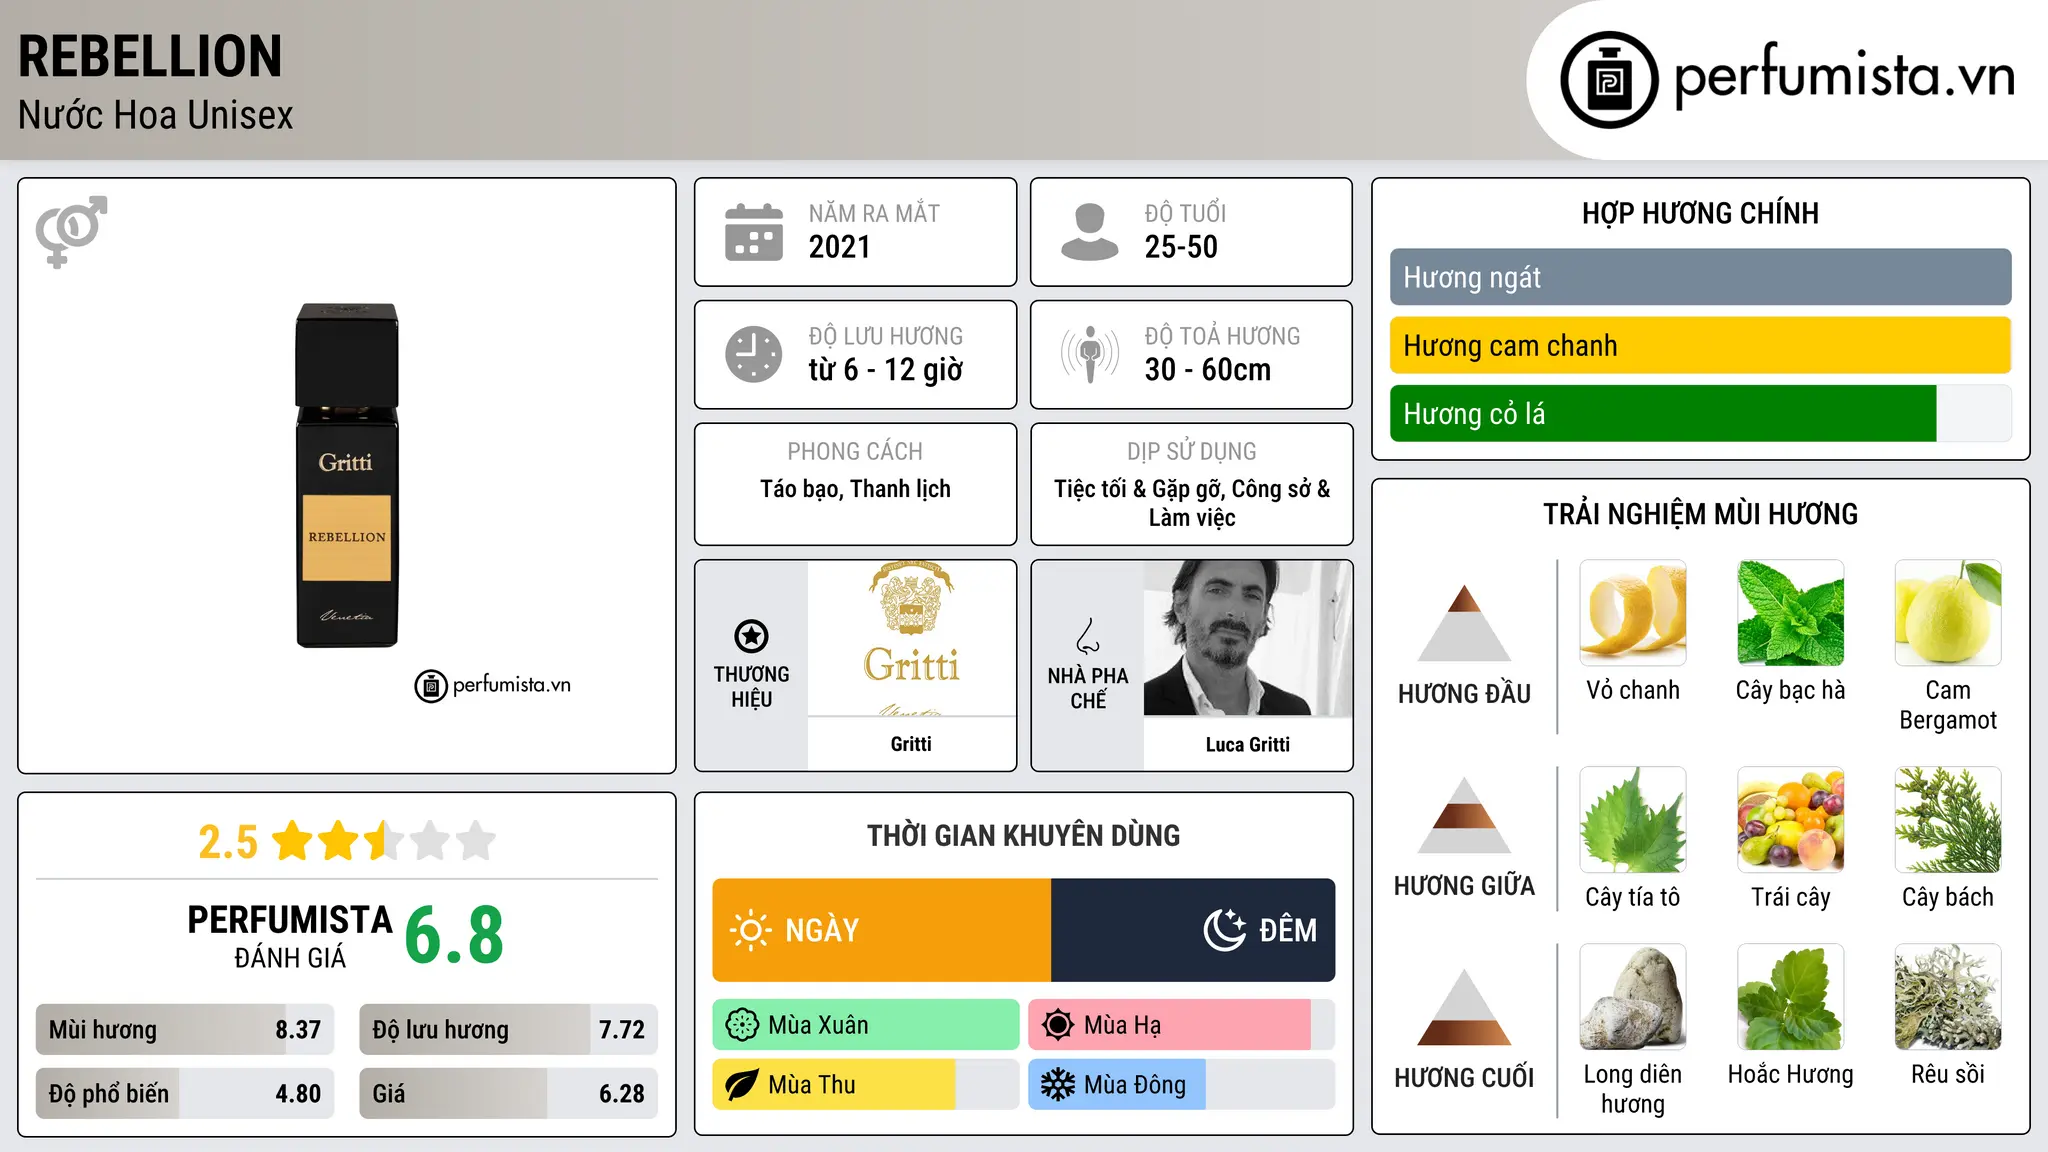
Task: Click the Ngày daytime bar
Action: [x=881, y=930]
